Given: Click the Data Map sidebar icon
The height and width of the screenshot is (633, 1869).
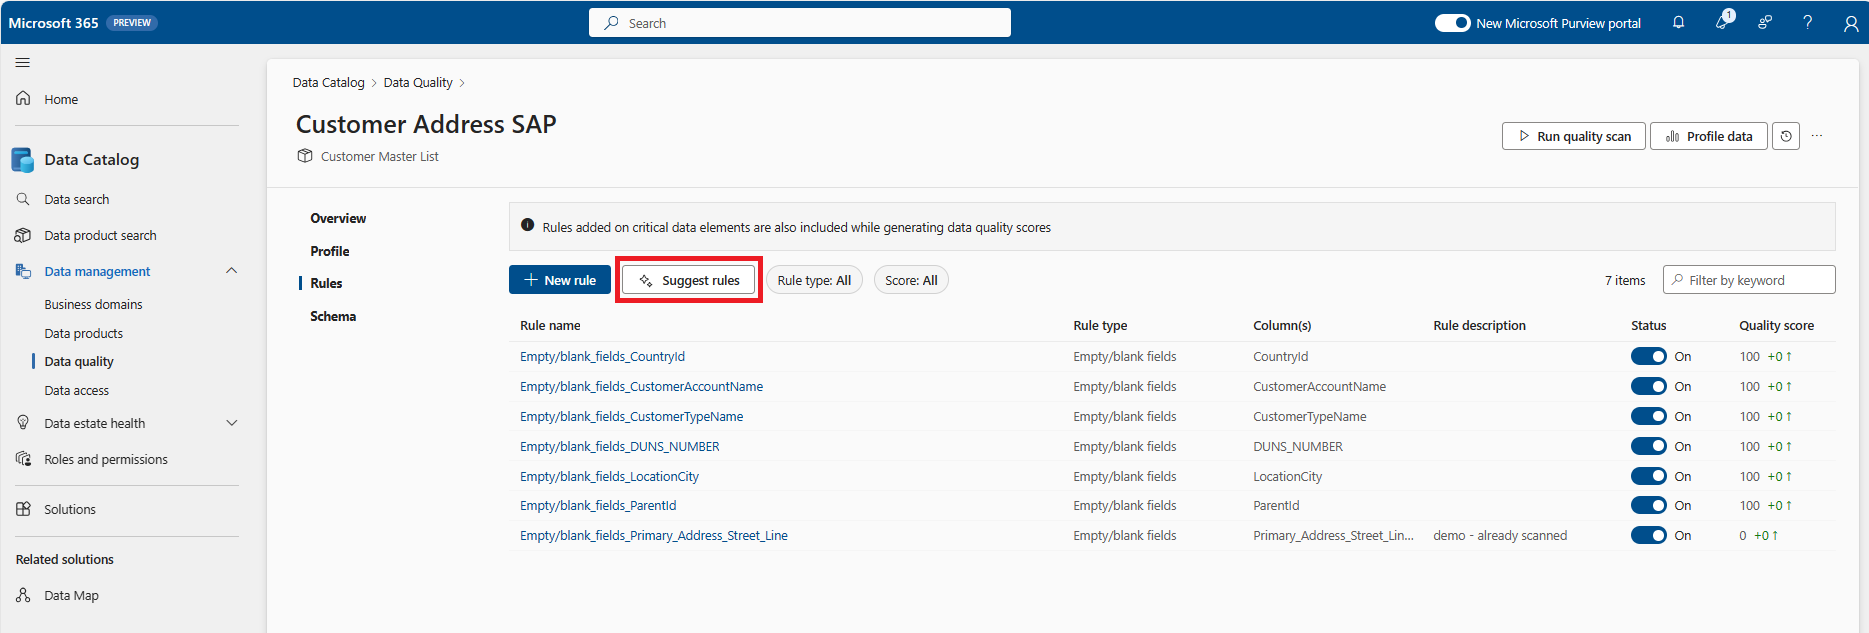Looking at the screenshot, I should [x=23, y=595].
